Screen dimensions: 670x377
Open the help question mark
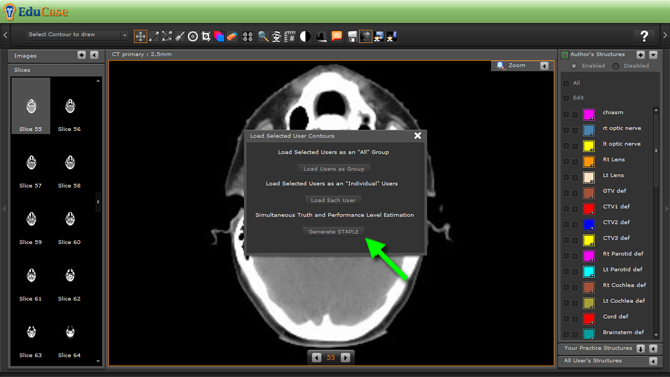coord(644,36)
